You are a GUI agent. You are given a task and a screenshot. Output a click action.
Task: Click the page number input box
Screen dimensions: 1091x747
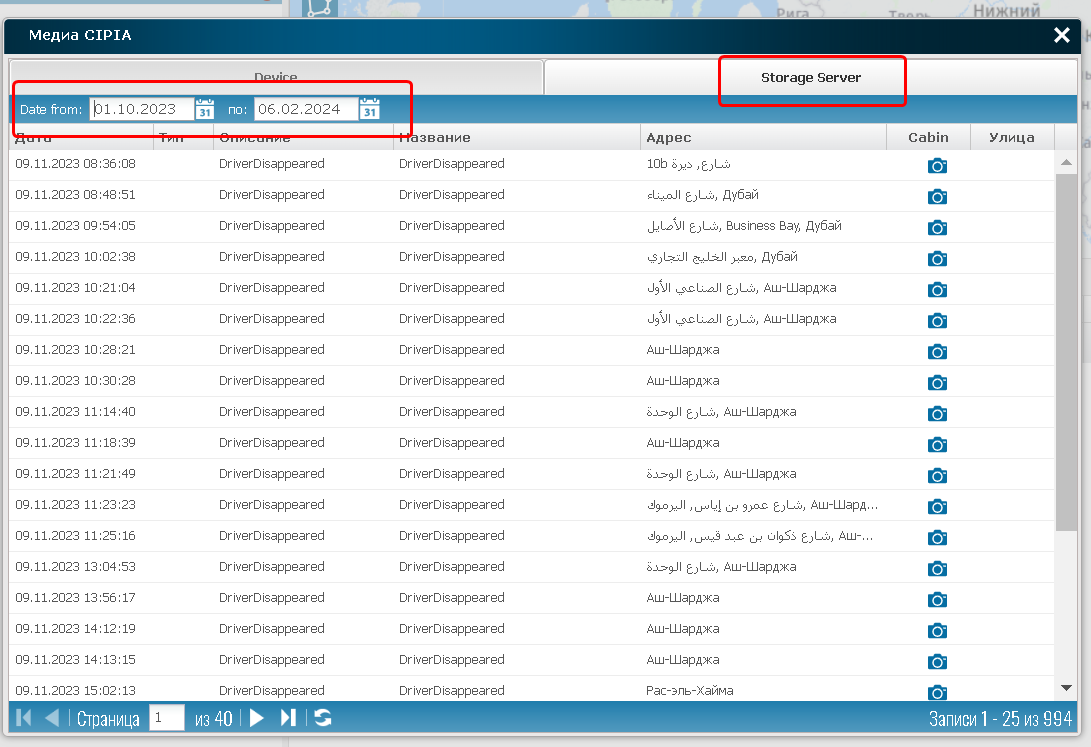point(167,717)
